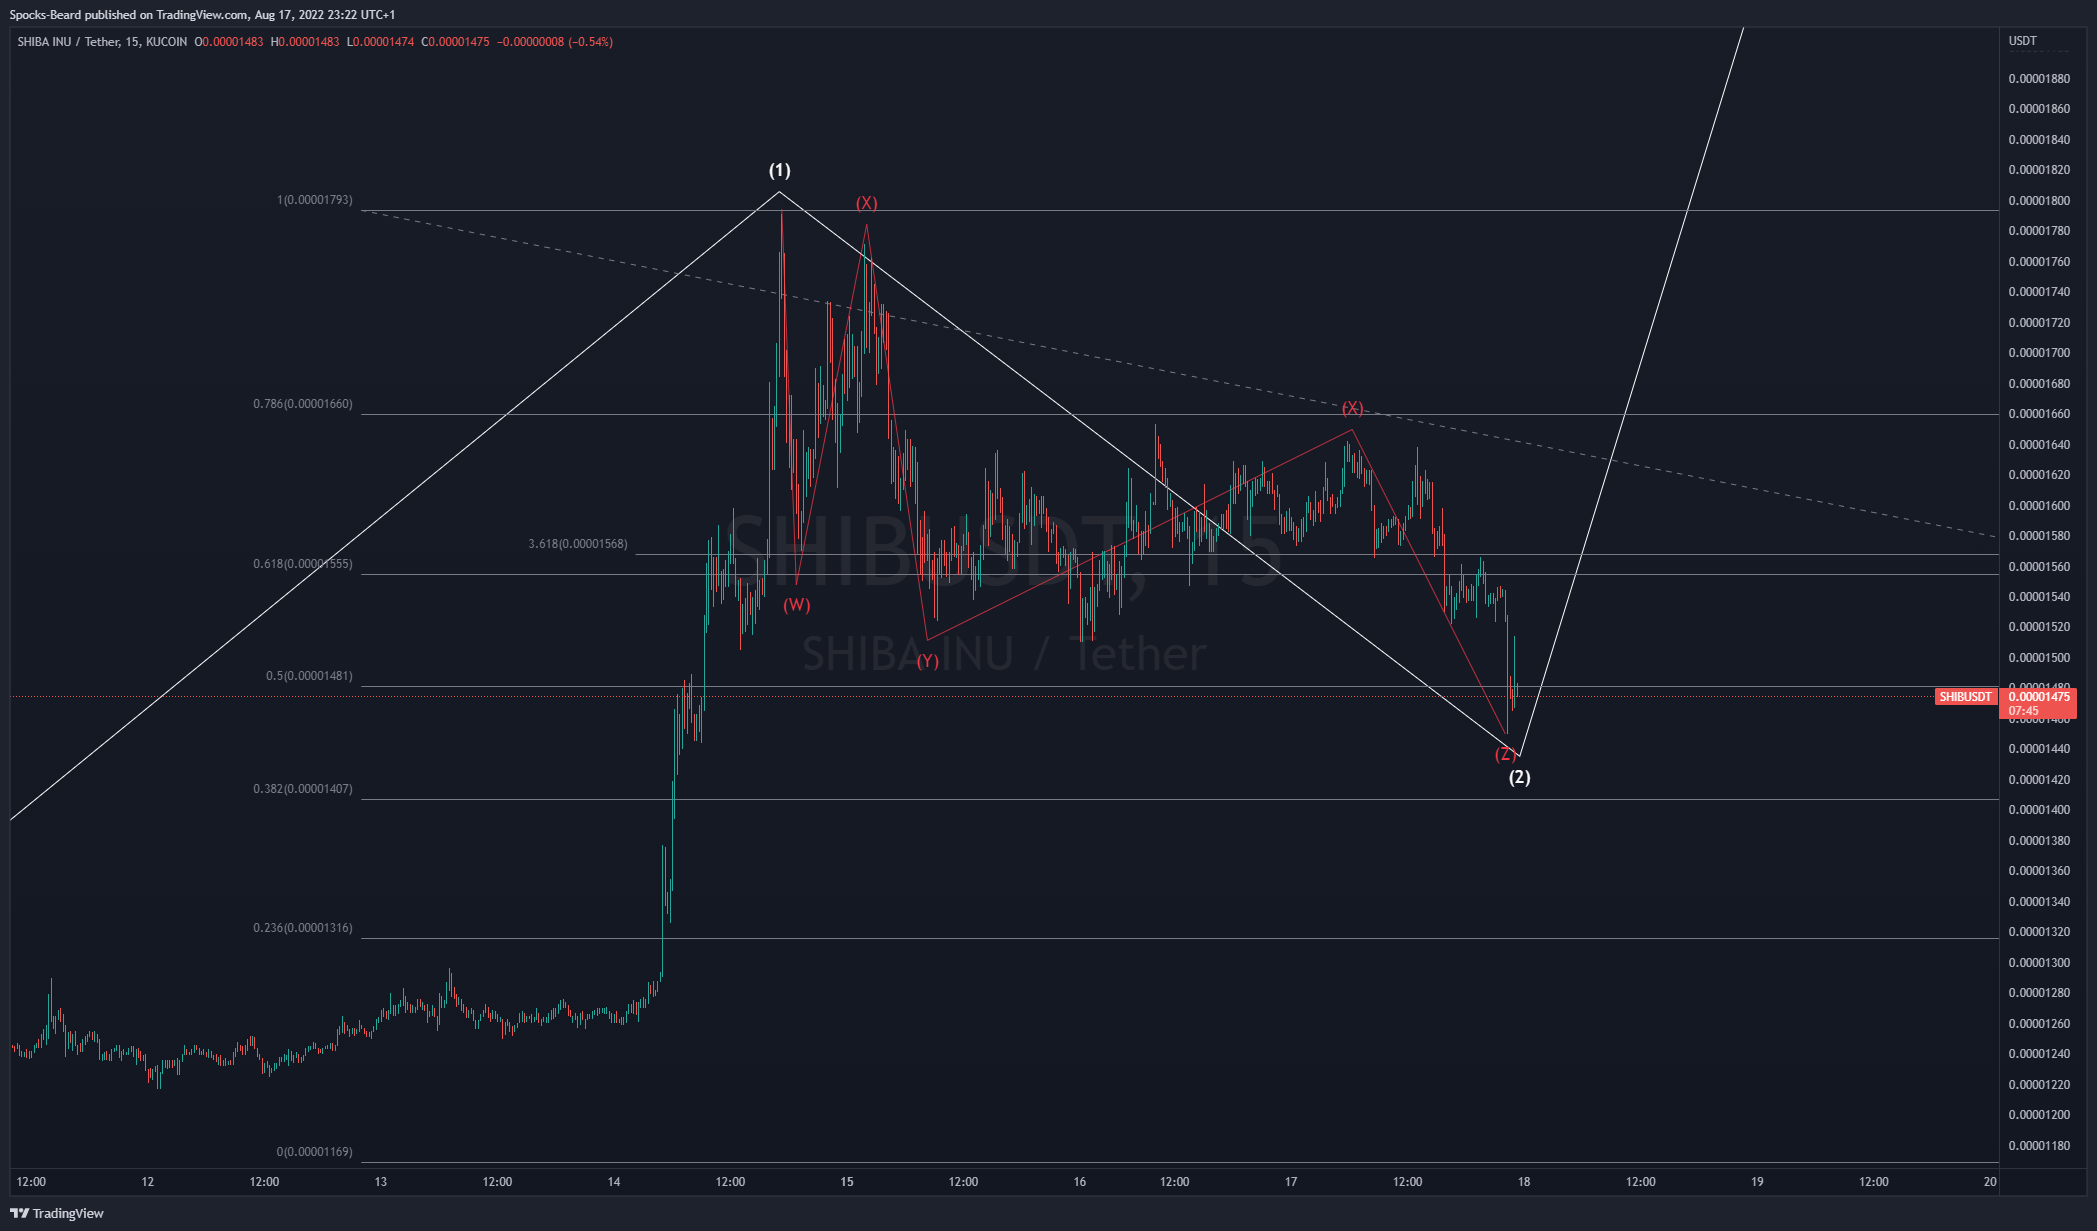This screenshot has width=2097, height=1231.
Task: Click wave label (2) at the low
Action: [x=1519, y=777]
